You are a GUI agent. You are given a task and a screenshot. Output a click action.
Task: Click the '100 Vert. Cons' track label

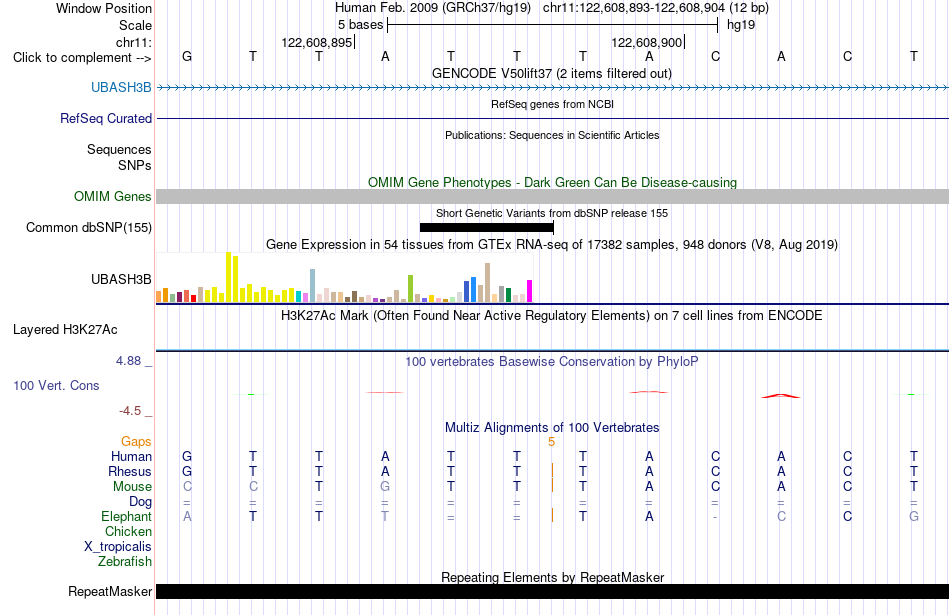(56, 385)
